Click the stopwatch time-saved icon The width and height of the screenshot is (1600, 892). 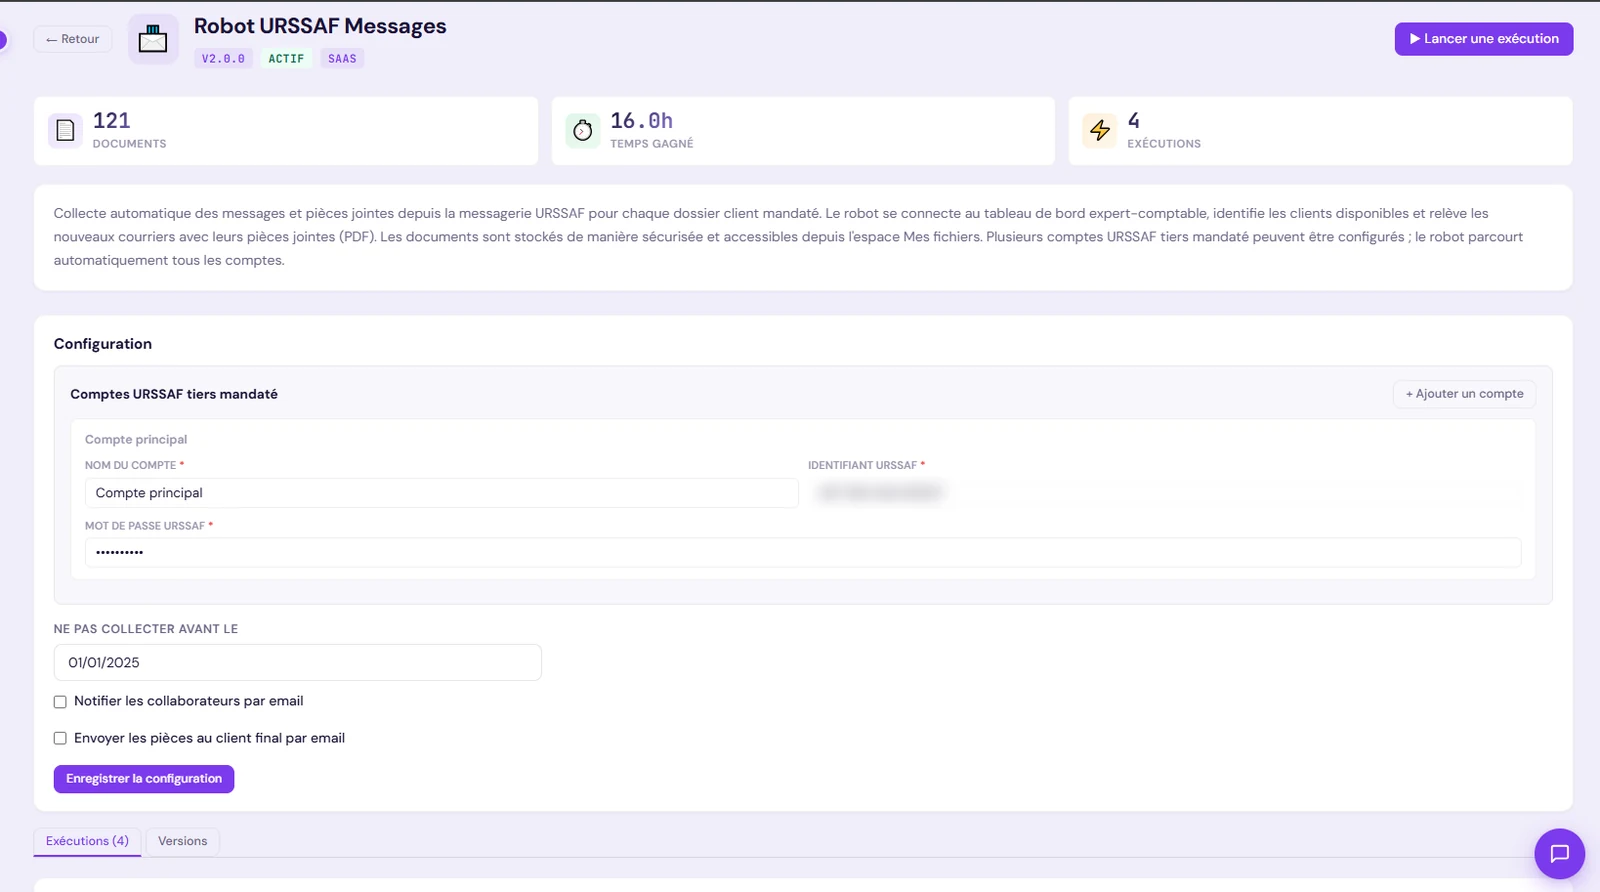(x=583, y=130)
